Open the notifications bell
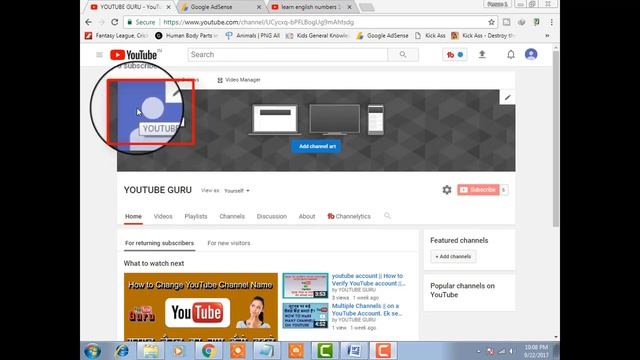 point(511,54)
